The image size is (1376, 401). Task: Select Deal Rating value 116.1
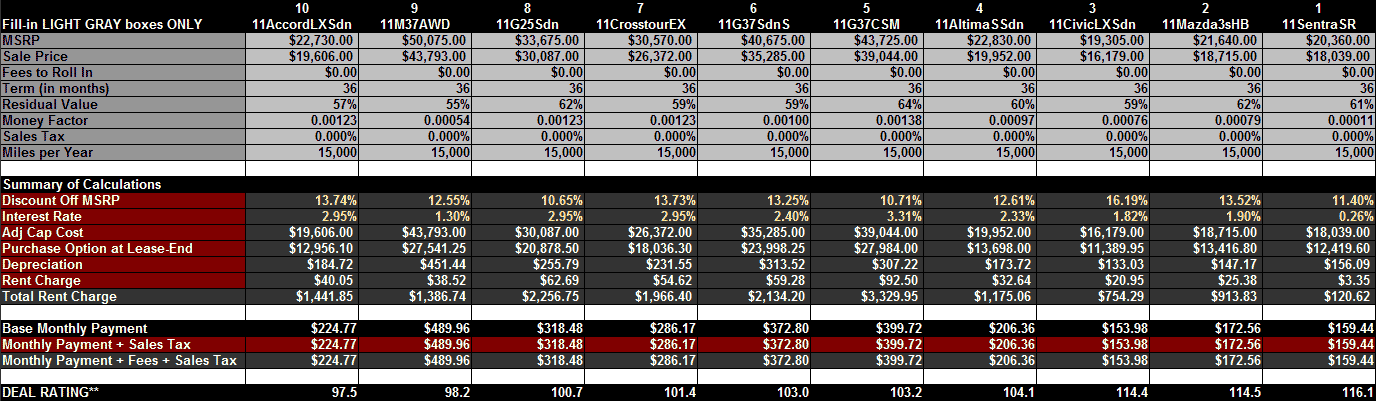1321,392
